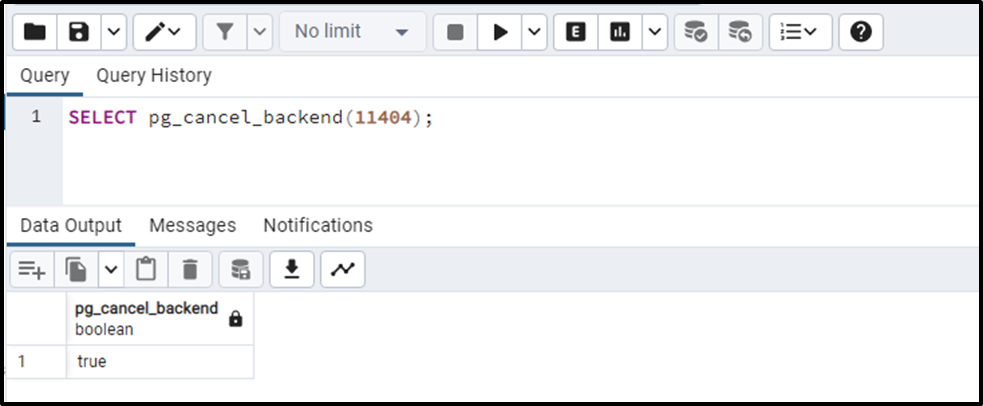Viewport: 983px width, 406px height.
Task: Open the macros list menu
Action: point(801,32)
